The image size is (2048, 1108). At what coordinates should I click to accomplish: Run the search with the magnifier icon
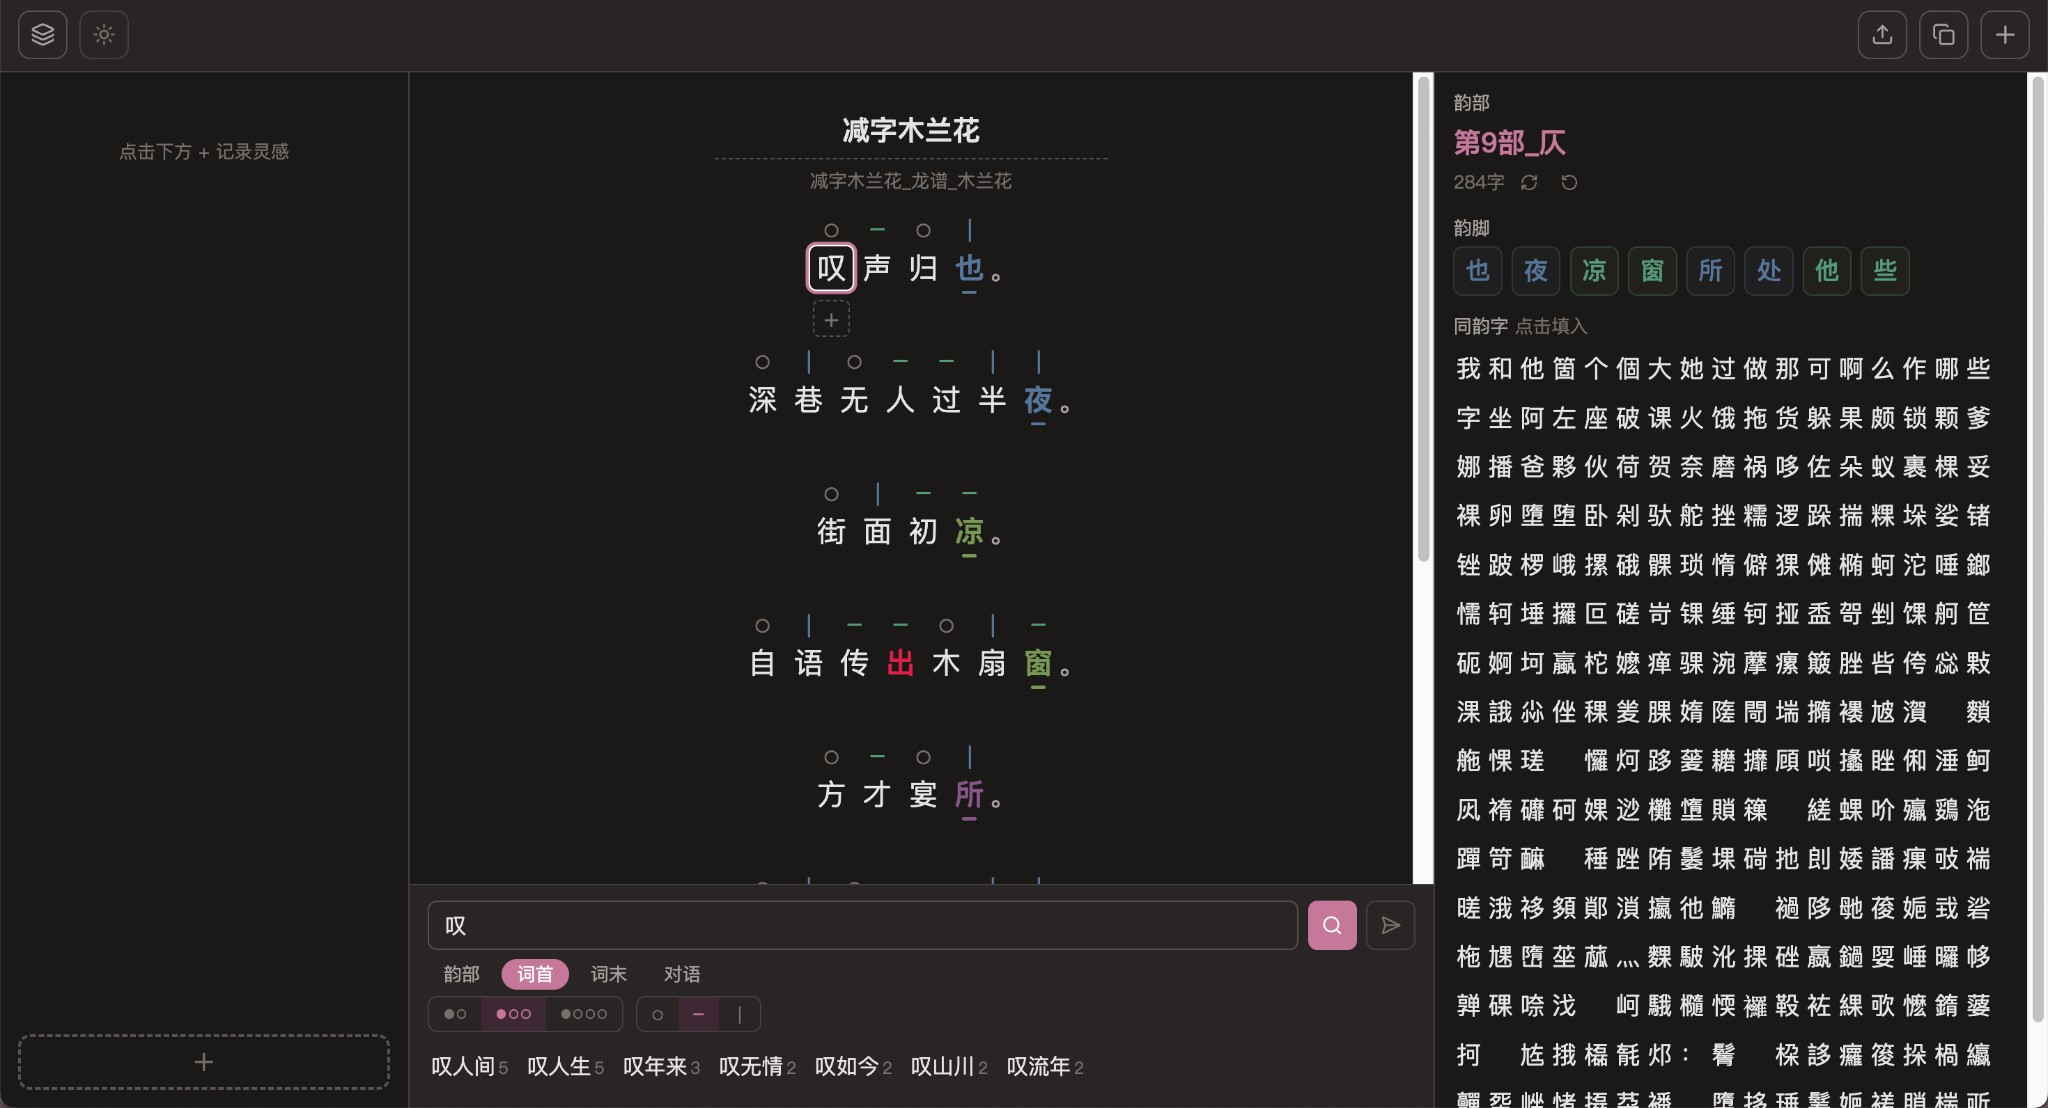[x=1331, y=924]
